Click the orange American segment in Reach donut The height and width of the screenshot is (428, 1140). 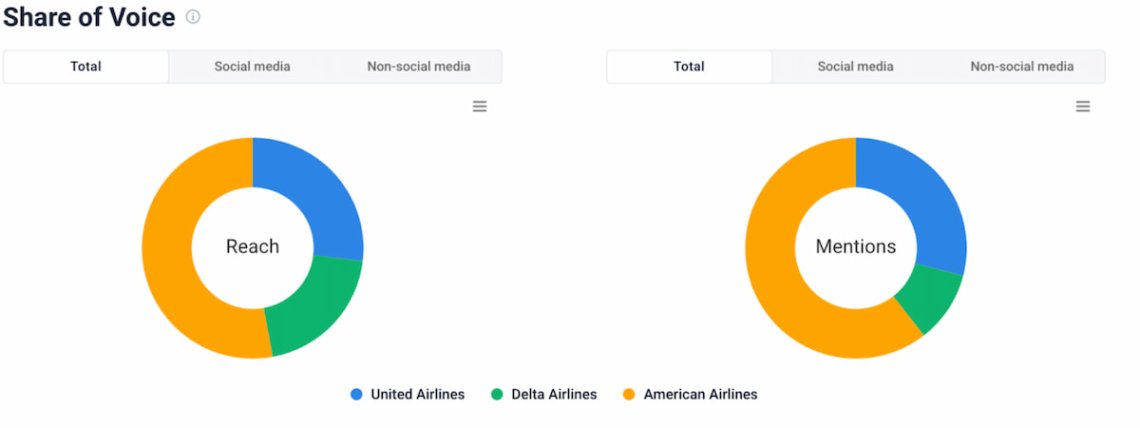pos(172,260)
